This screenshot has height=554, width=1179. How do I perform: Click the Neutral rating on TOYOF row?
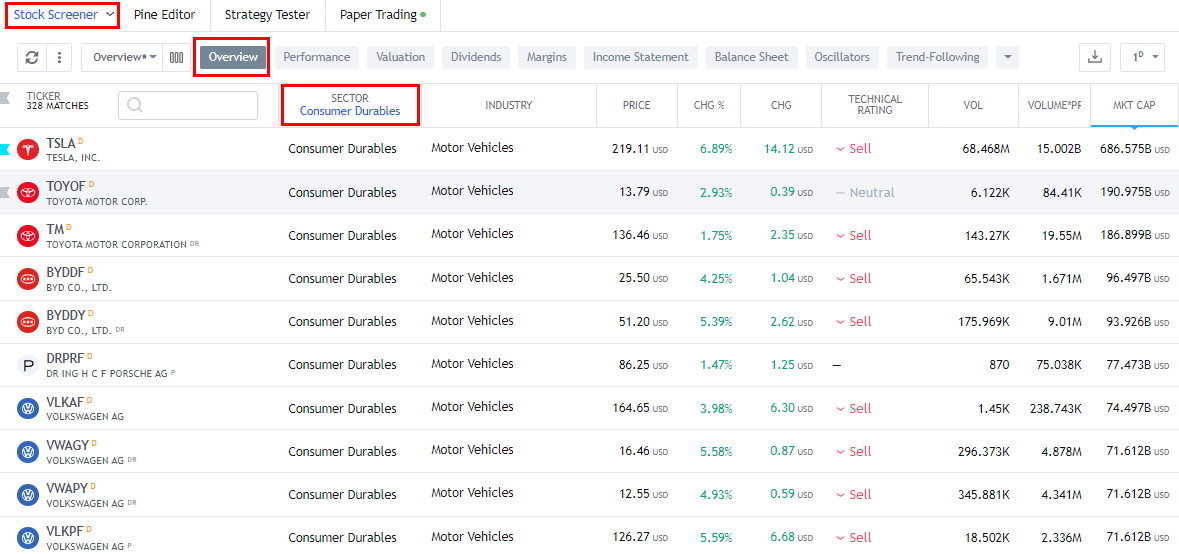[865, 192]
